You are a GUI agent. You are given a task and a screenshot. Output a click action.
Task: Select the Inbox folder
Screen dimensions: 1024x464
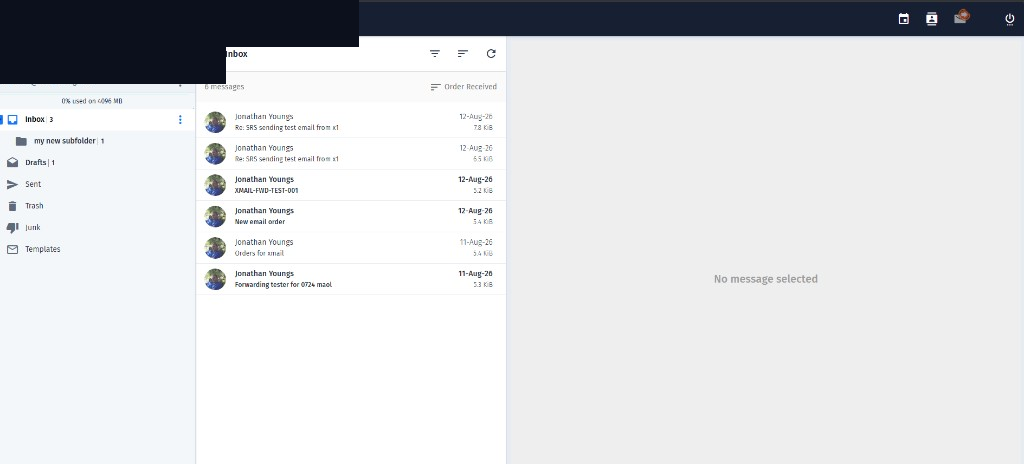point(97,120)
